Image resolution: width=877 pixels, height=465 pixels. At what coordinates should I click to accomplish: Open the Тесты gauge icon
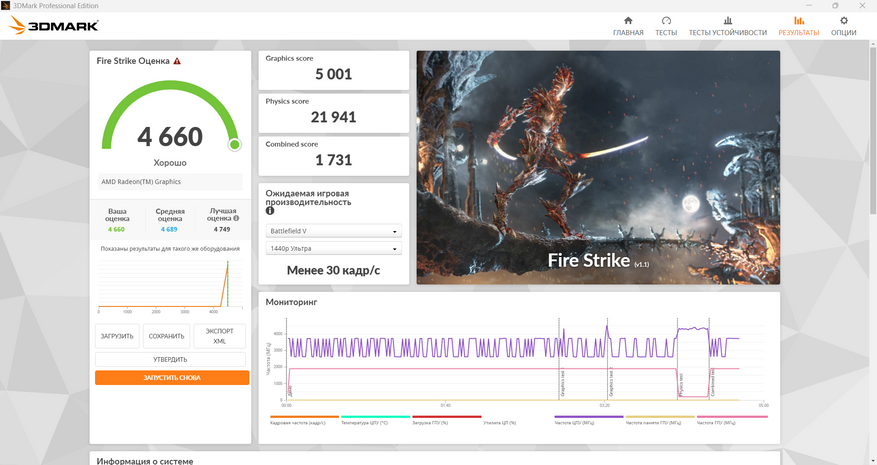666,21
